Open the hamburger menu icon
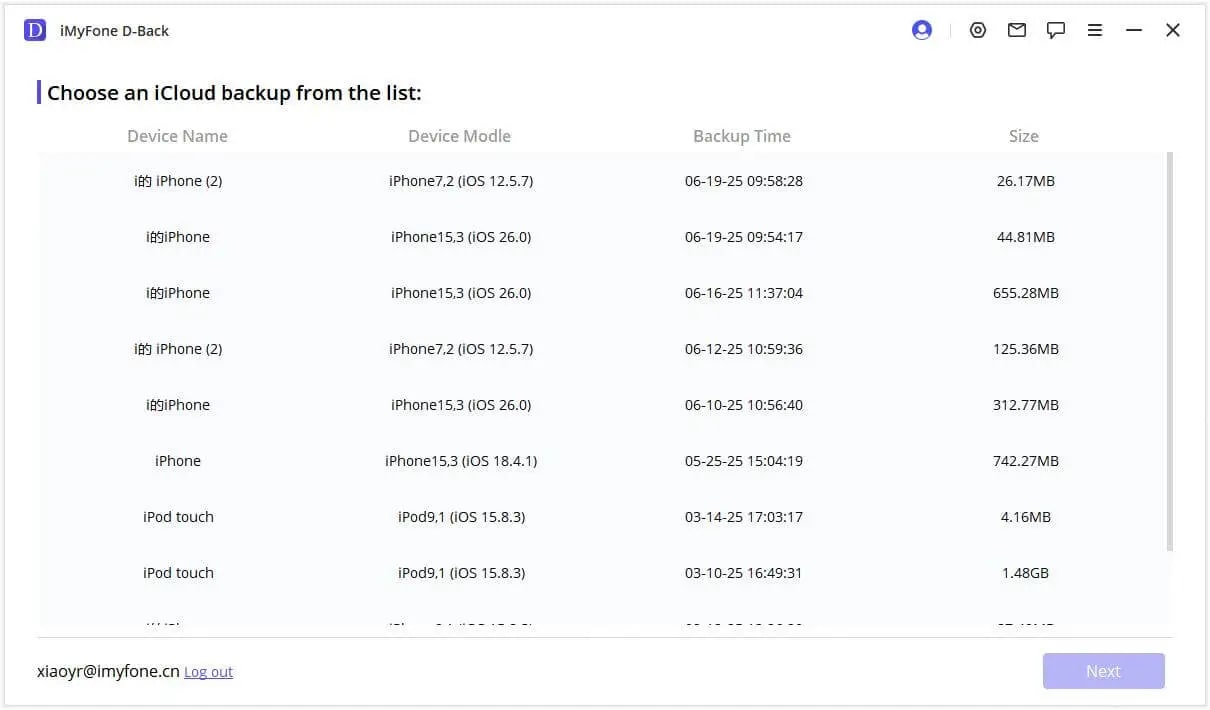Screen dimensions: 1210x710 (1095, 30)
